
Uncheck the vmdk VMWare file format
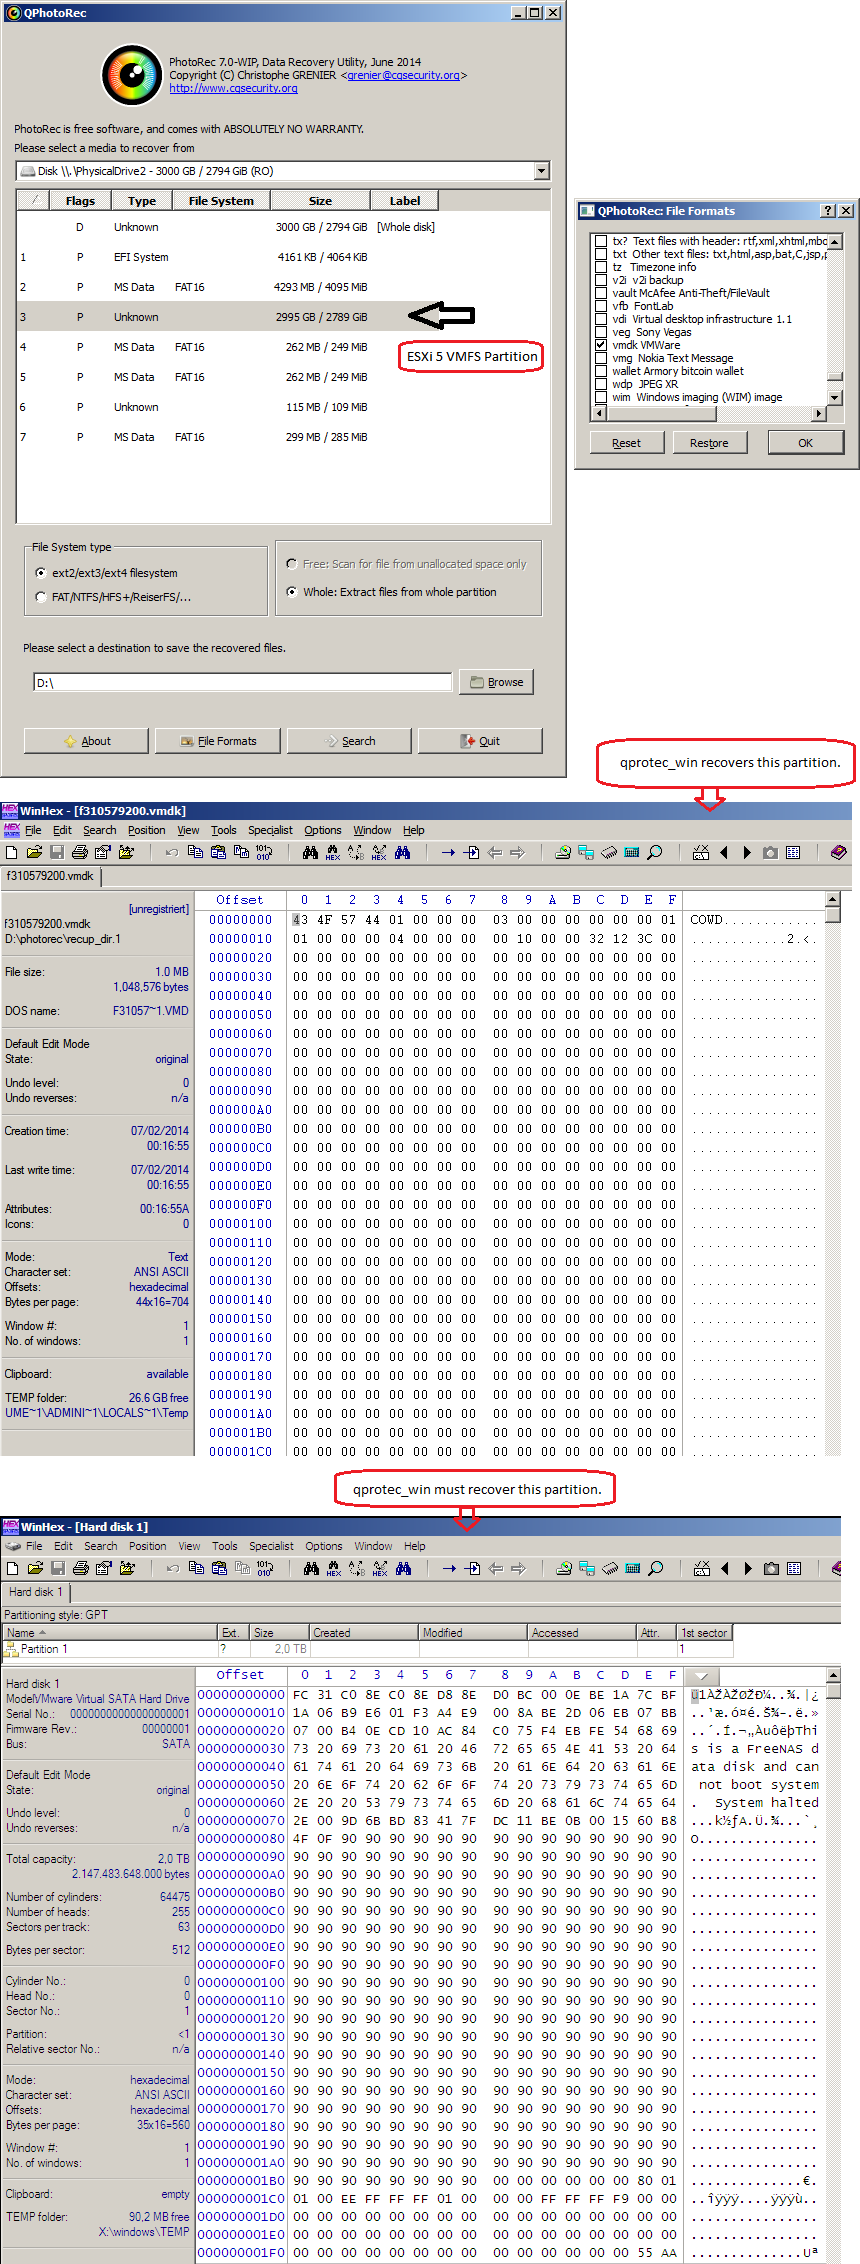pyautogui.click(x=600, y=345)
